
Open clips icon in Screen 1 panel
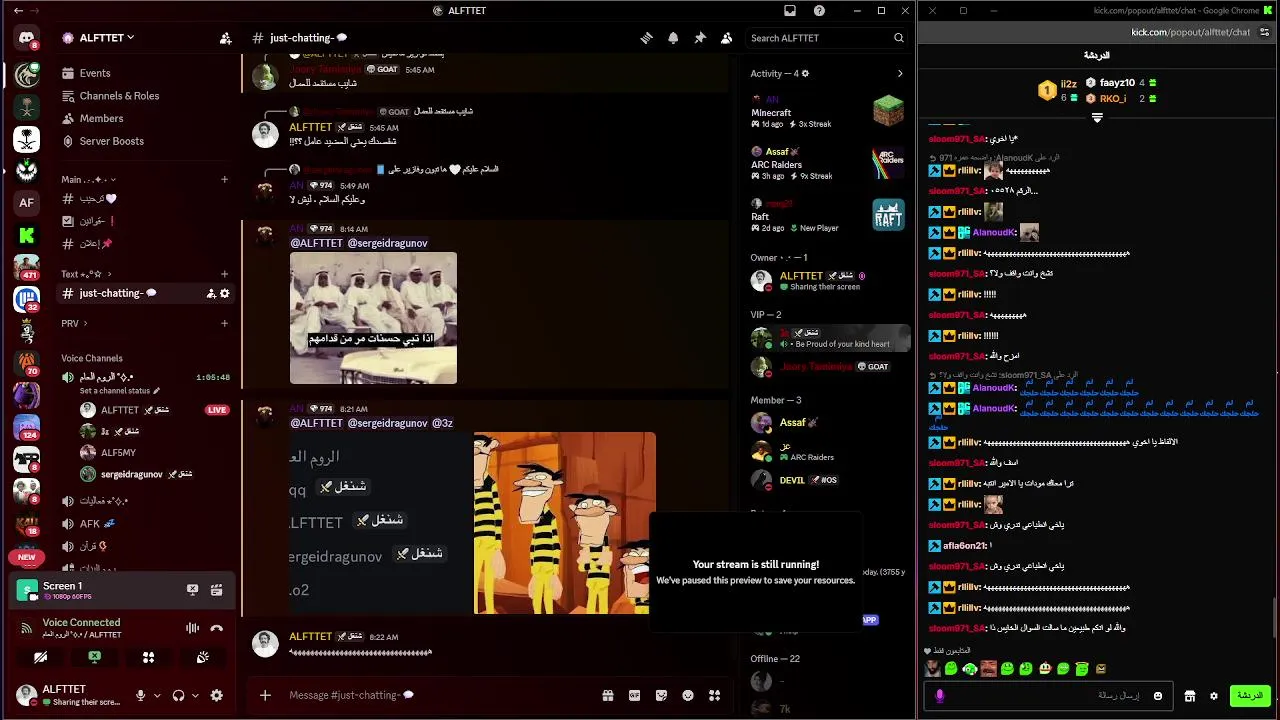coord(216,590)
